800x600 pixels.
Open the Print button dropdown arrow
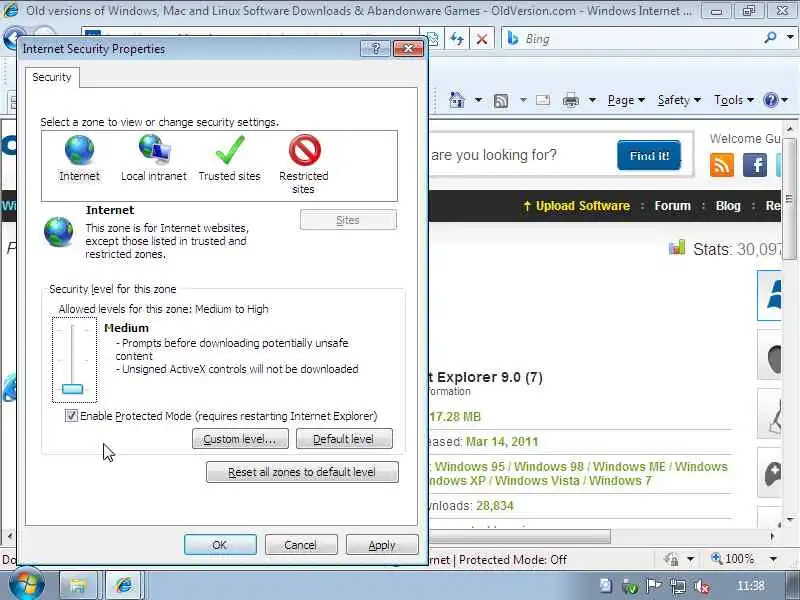pos(592,100)
